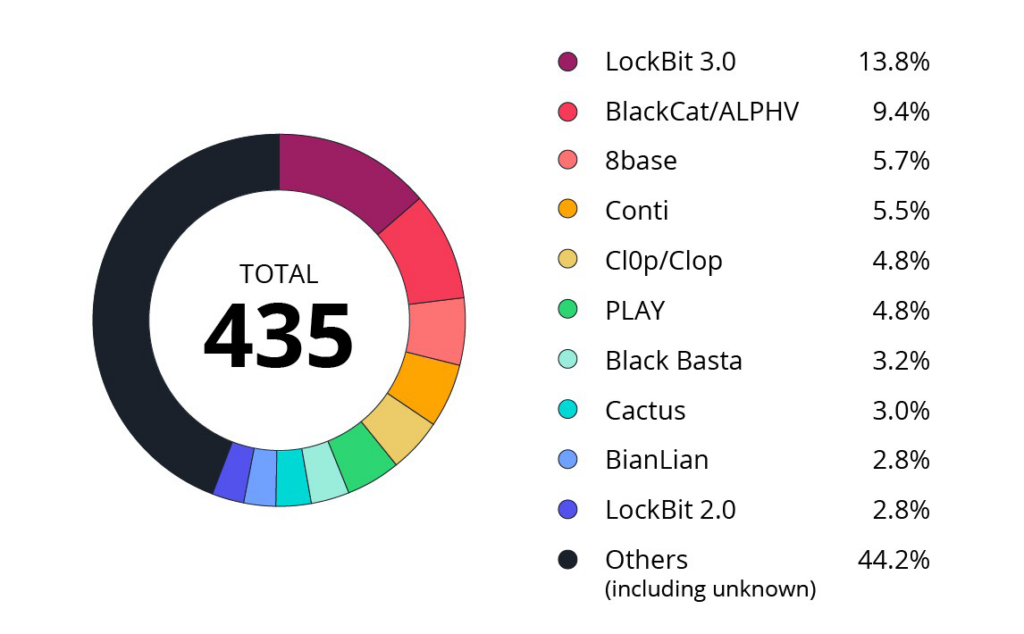Click the Cl0p/Clop legend color dot
The image size is (1024, 634).
pos(568,260)
